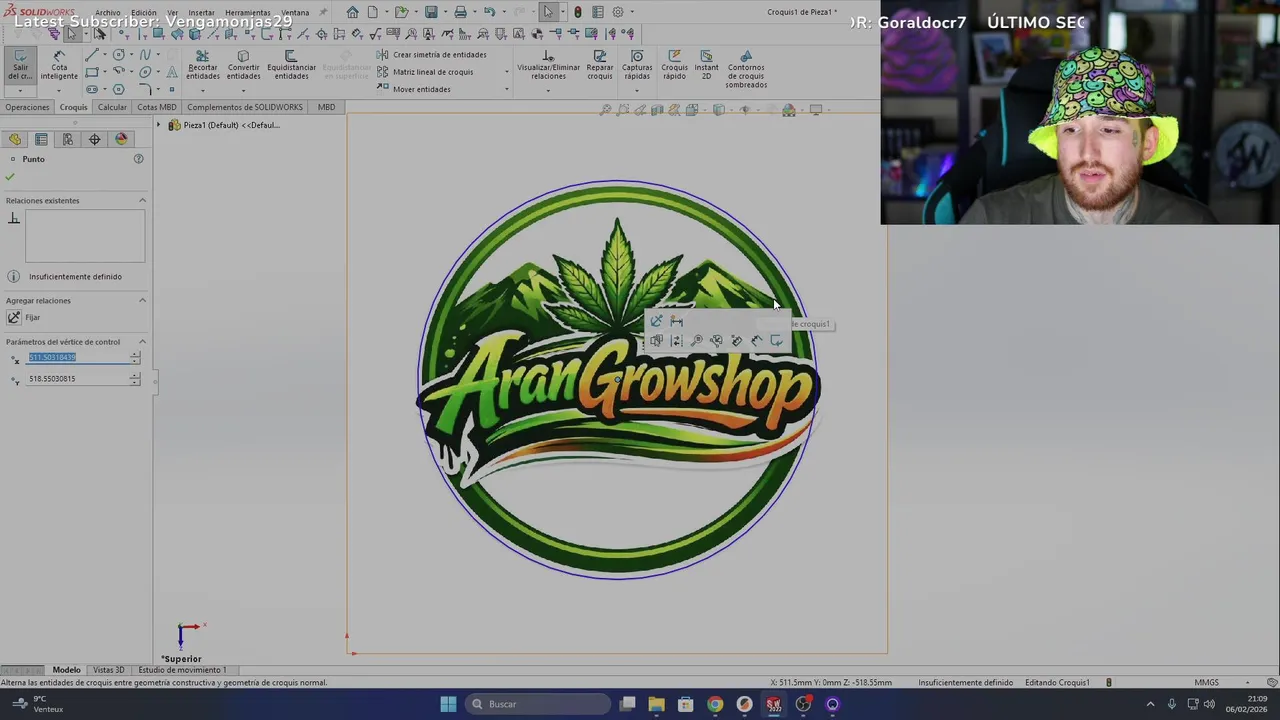Click the Home icon in top toolbar
Viewport: 1280px width, 720px height.
(352, 12)
